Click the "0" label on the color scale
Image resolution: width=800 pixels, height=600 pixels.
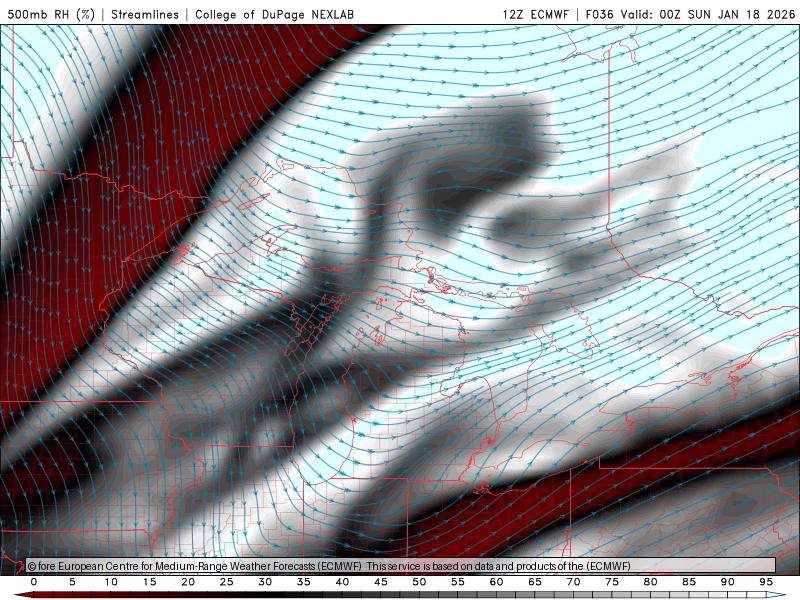click(34, 582)
